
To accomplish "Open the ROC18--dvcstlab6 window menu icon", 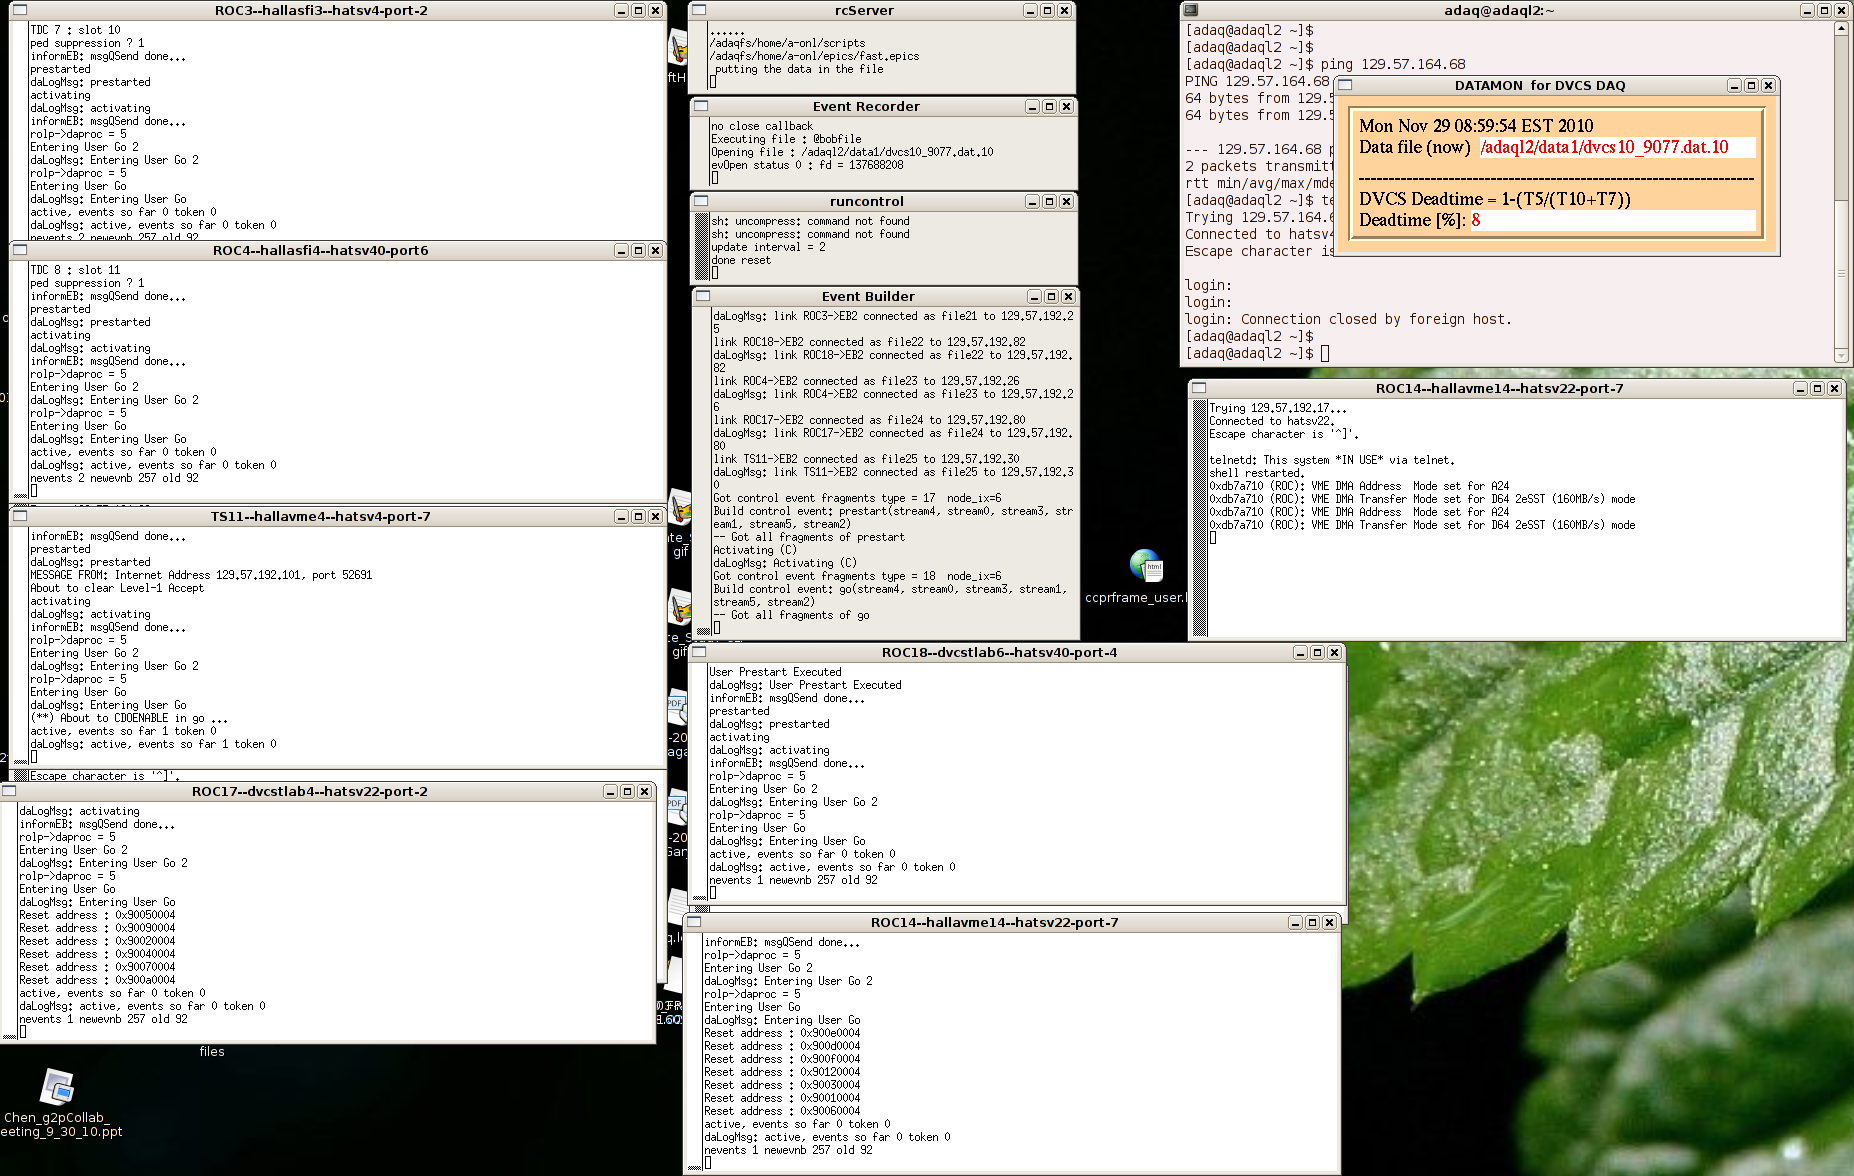I will click(x=699, y=652).
